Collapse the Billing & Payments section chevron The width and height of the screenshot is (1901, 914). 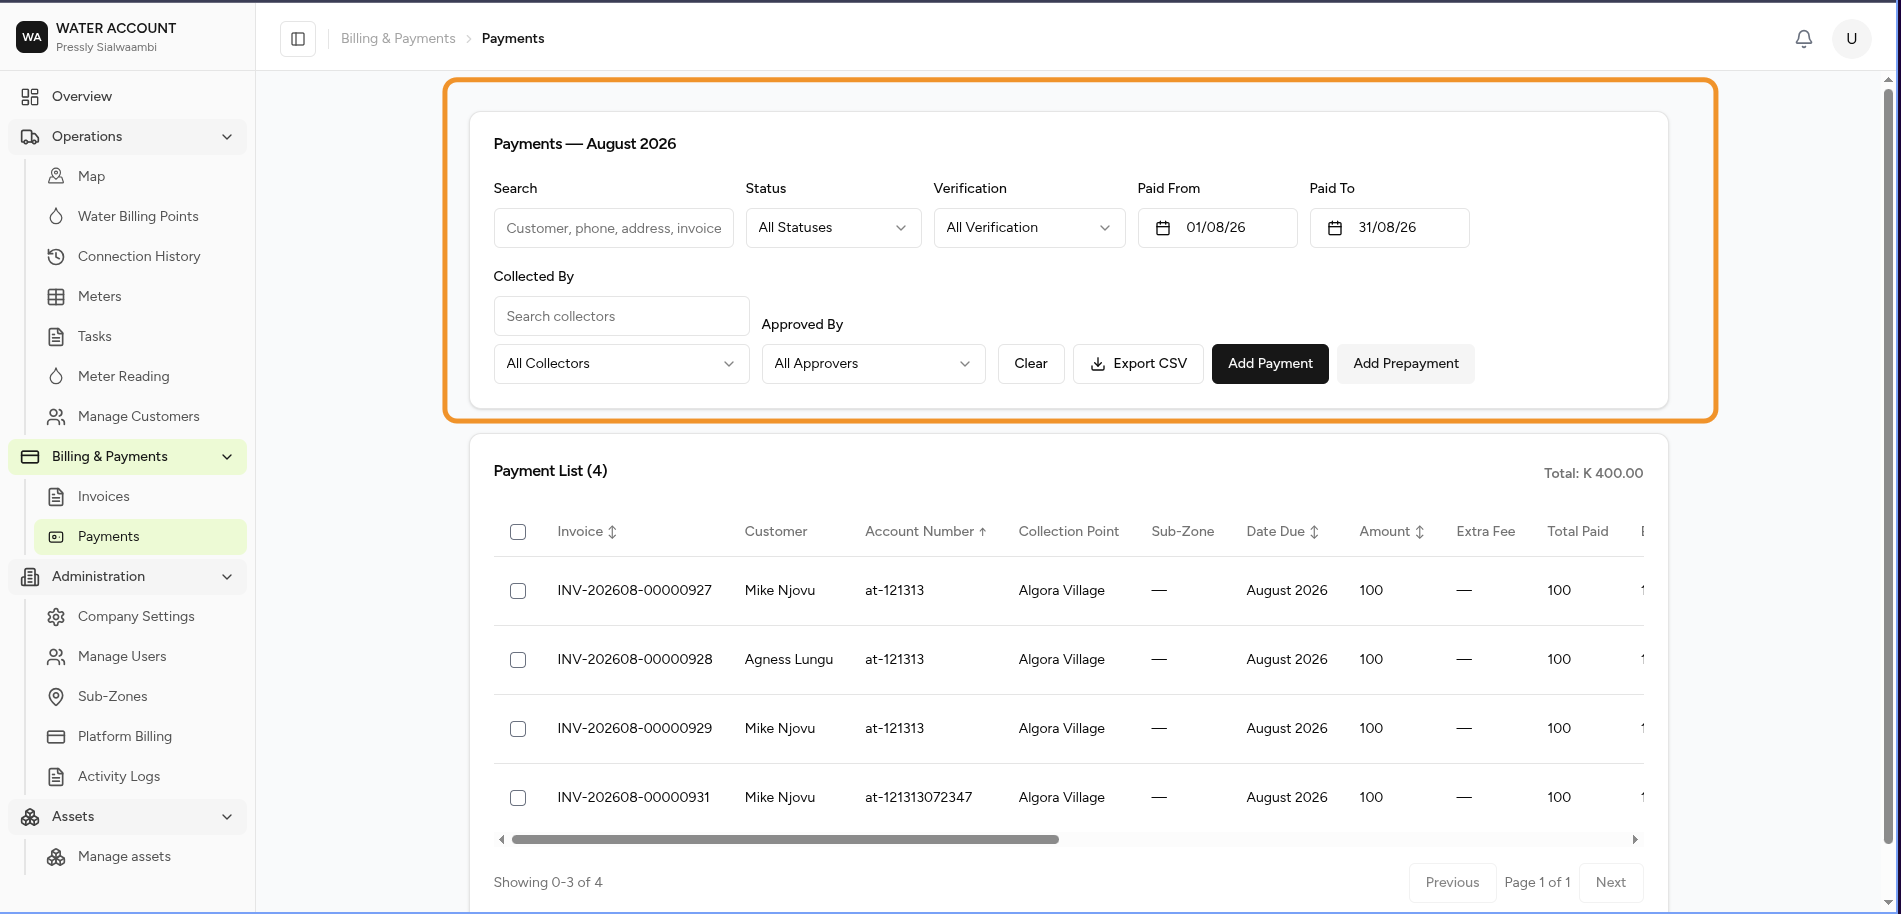[227, 457]
